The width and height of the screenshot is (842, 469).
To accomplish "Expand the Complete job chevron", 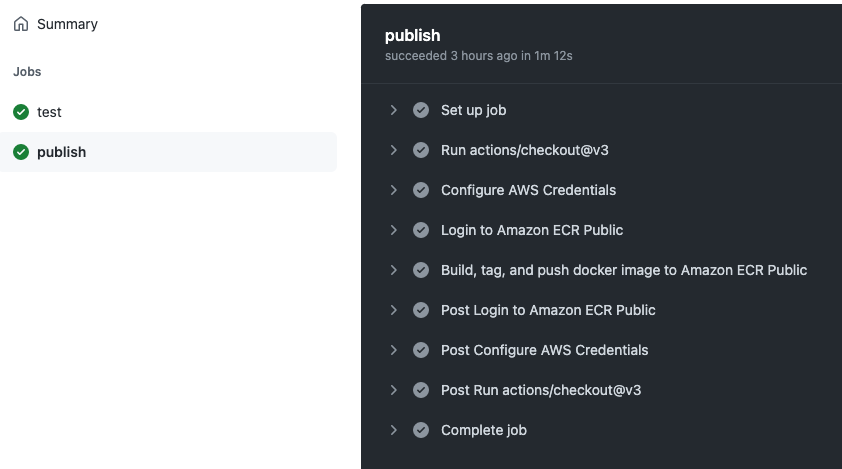I will click(x=394, y=430).
